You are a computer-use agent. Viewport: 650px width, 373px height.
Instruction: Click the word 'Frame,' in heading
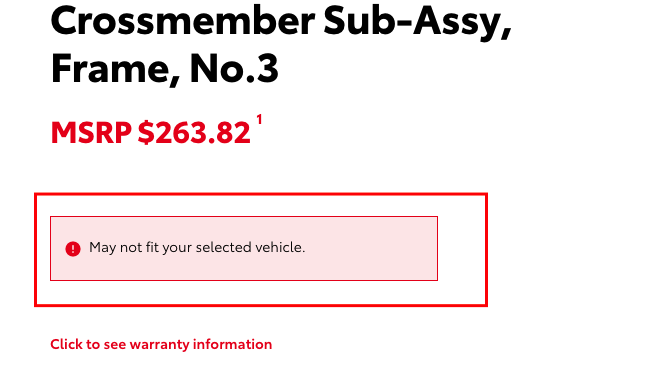click(x=116, y=69)
